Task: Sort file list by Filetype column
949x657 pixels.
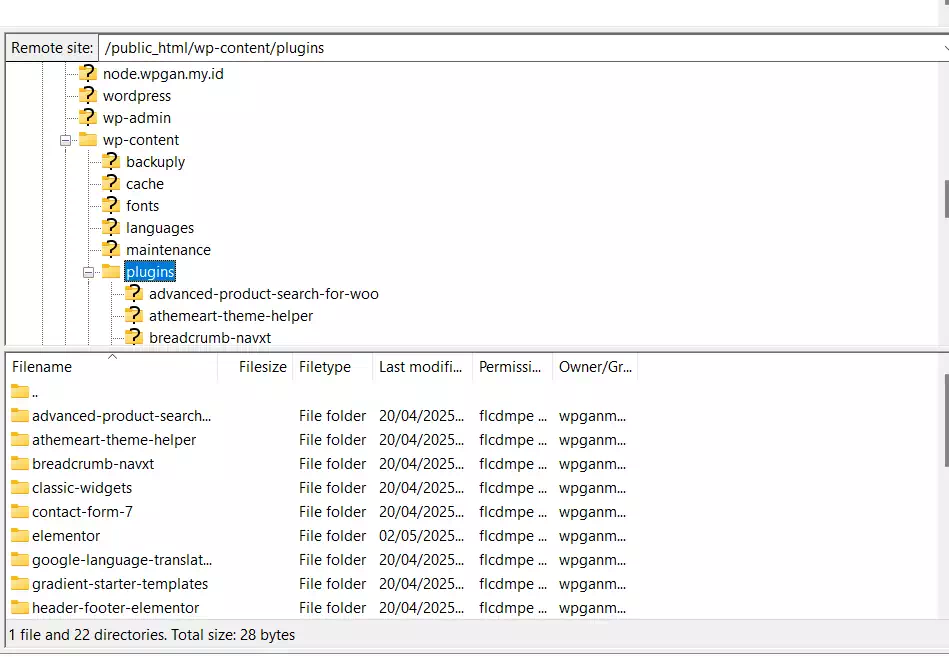Action: tap(333, 367)
